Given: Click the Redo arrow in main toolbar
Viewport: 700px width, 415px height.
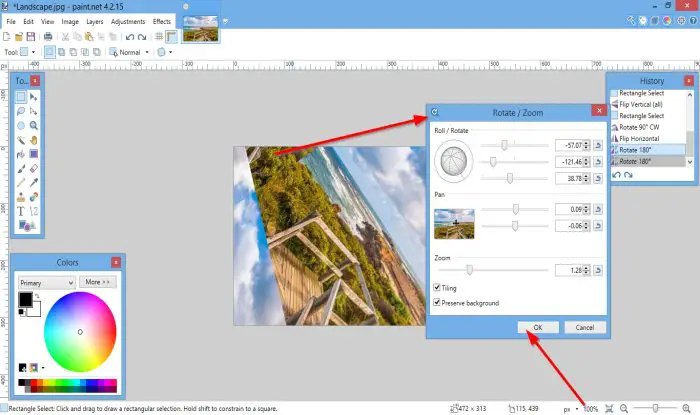Looking at the screenshot, I should [x=142, y=37].
